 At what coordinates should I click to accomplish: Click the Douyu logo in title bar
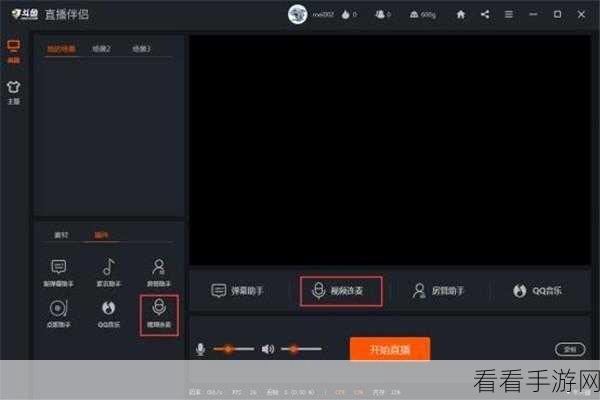[24, 15]
